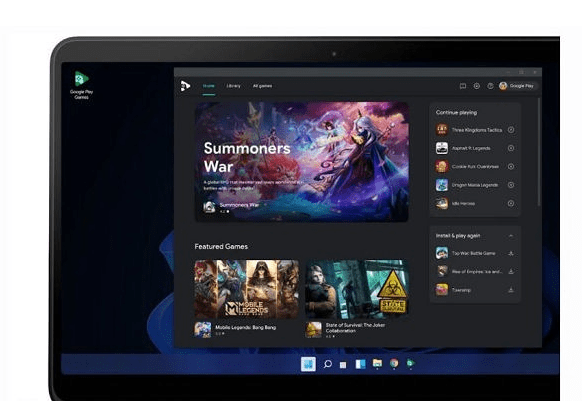Open the feedback speech-bubble icon in header
The height and width of the screenshot is (401, 583).
point(463,86)
